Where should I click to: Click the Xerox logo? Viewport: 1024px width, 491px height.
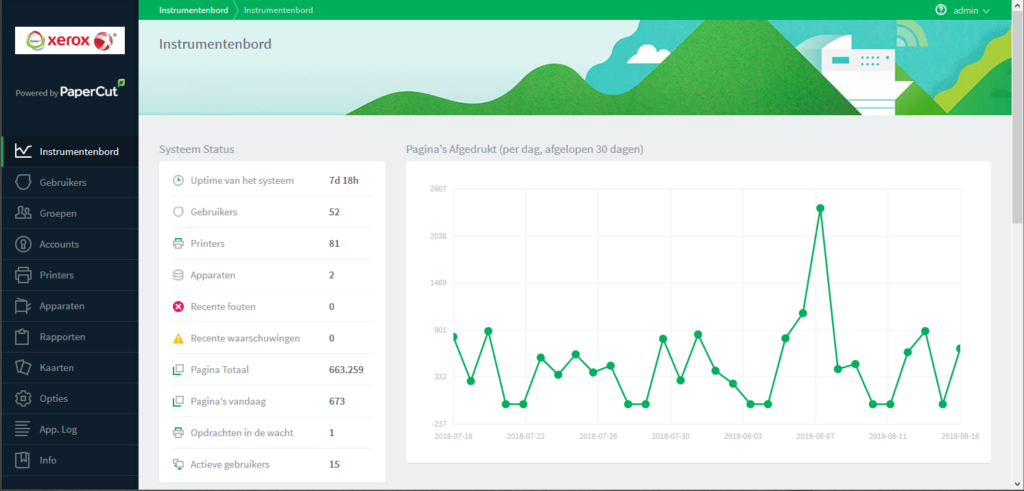(70, 40)
